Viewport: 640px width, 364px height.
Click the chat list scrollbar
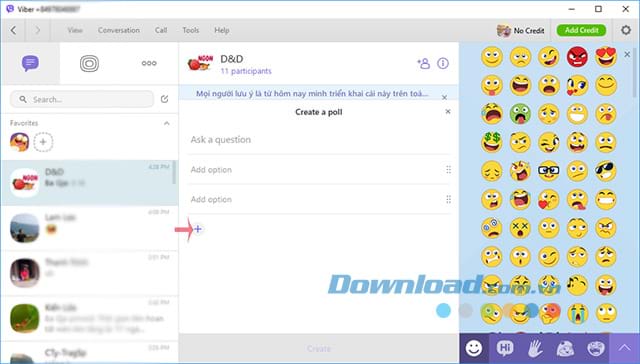(x=175, y=172)
